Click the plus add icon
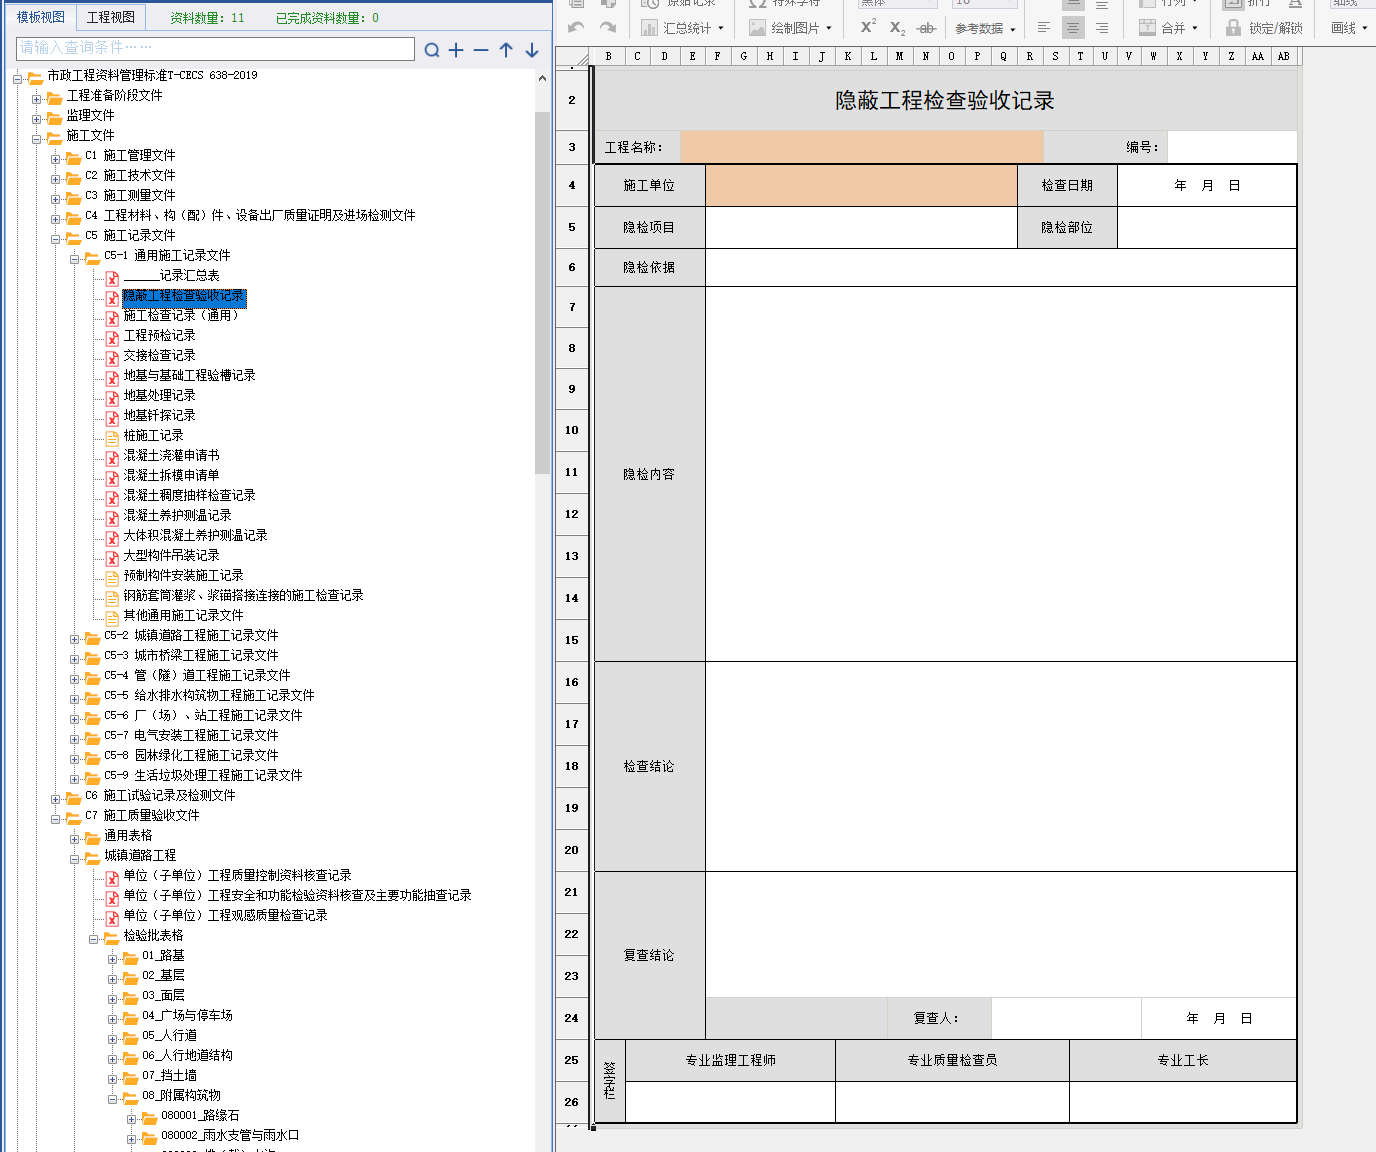This screenshot has height=1152, width=1376. 456,50
